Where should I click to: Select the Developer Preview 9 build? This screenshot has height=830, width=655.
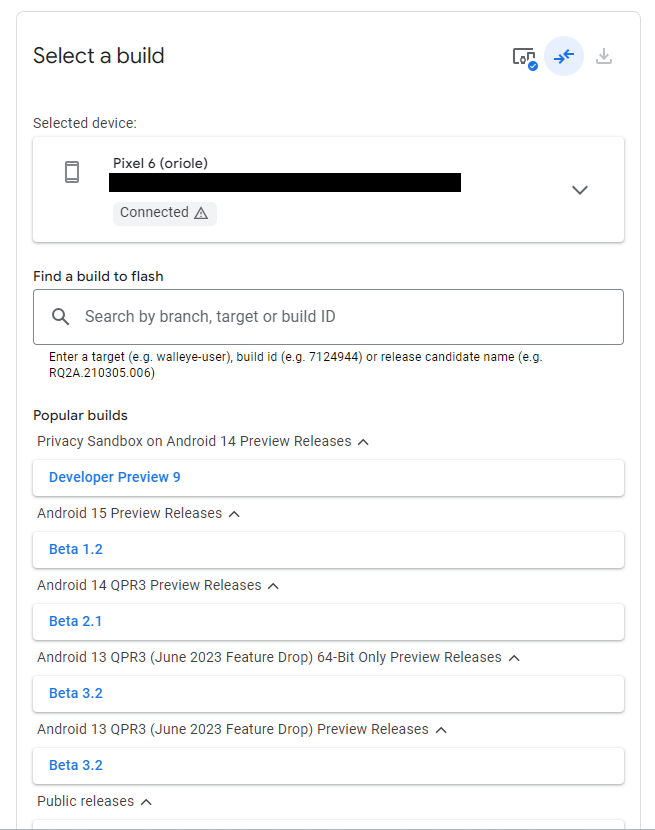click(x=115, y=477)
